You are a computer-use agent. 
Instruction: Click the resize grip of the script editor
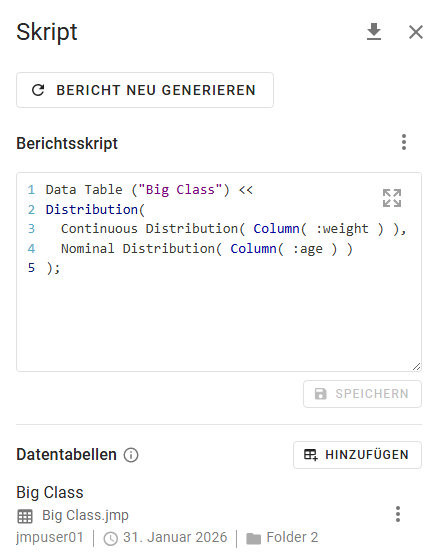pyautogui.click(x=416, y=366)
